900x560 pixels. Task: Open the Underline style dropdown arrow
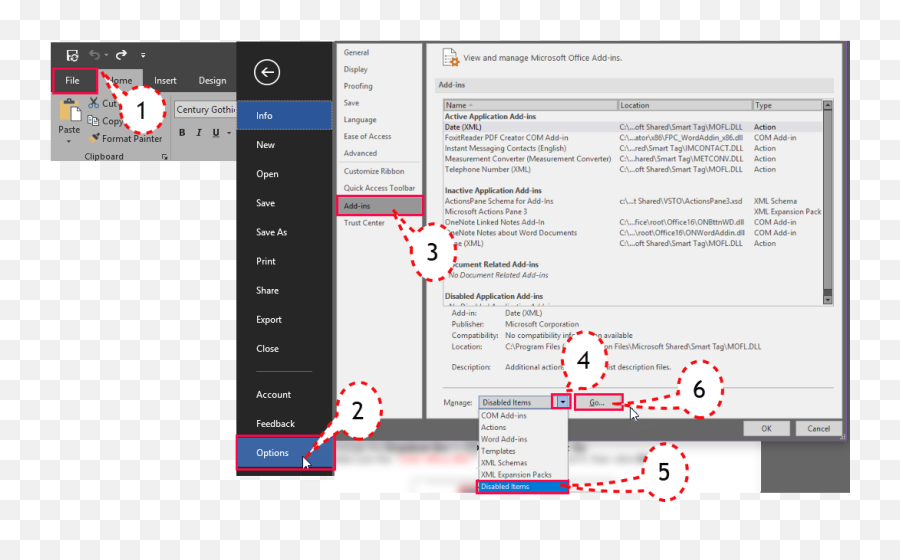click(229, 133)
